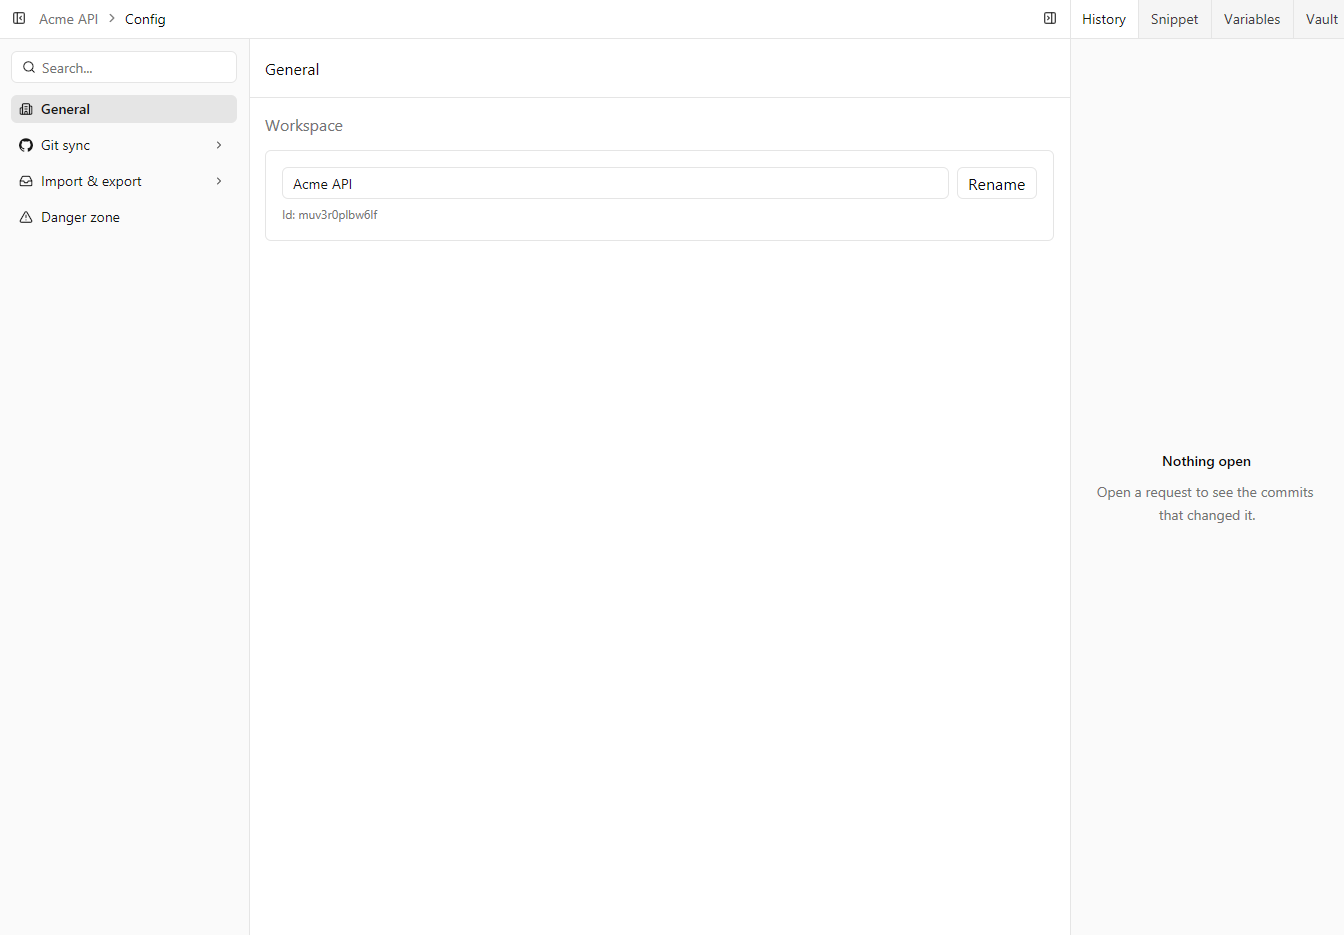Open the Danger zone section
The image size is (1344, 935).
[x=124, y=217]
